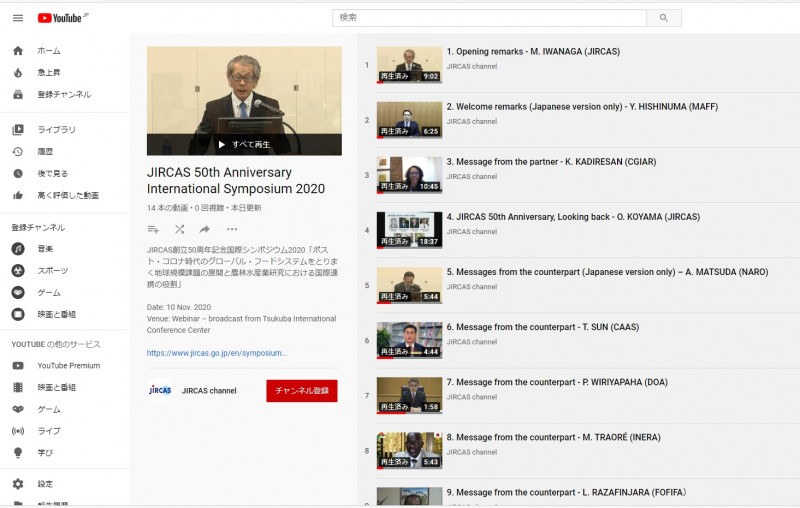Viewport: 800px width, 508px height.
Task: Open title 7. Message WIRIYAPAHA (DOA)
Action: 557,382
